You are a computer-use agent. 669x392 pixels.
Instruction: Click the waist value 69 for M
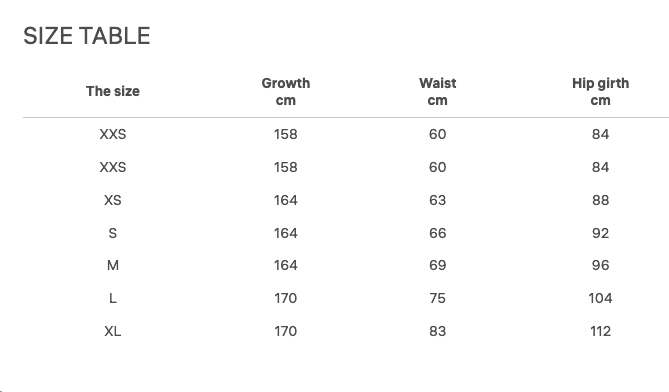[437, 265]
